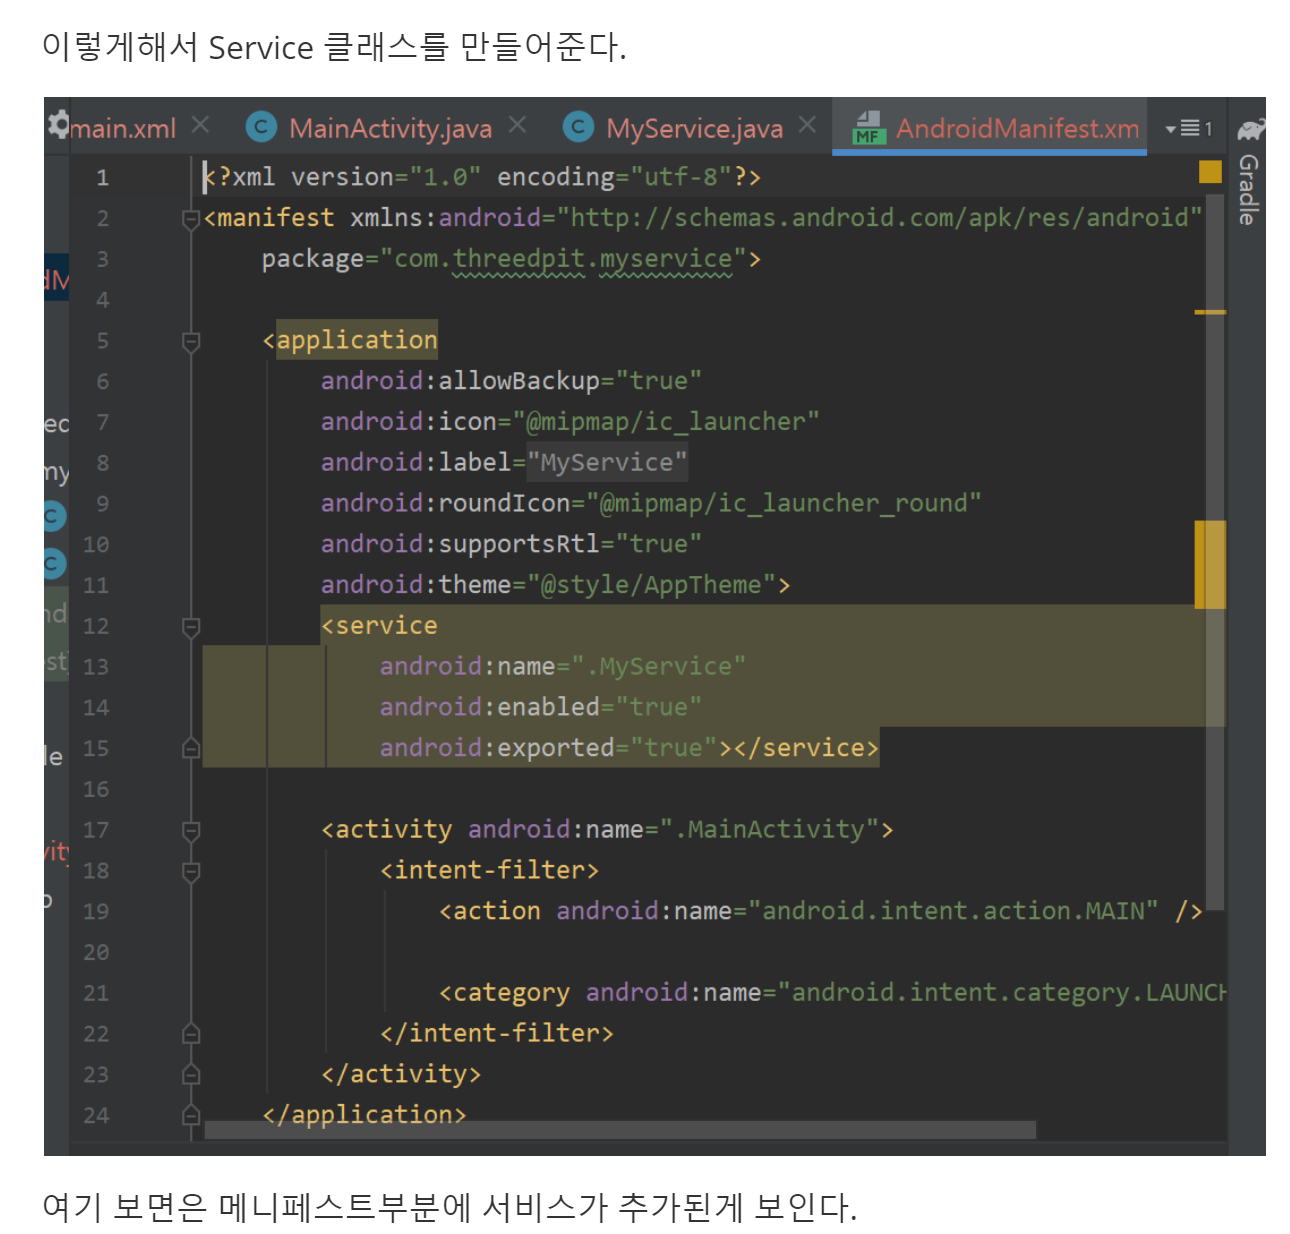This screenshot has width=1290, height=1234.
Task: Click the xmlns:android schema URL value
Action: coord(879,218)
